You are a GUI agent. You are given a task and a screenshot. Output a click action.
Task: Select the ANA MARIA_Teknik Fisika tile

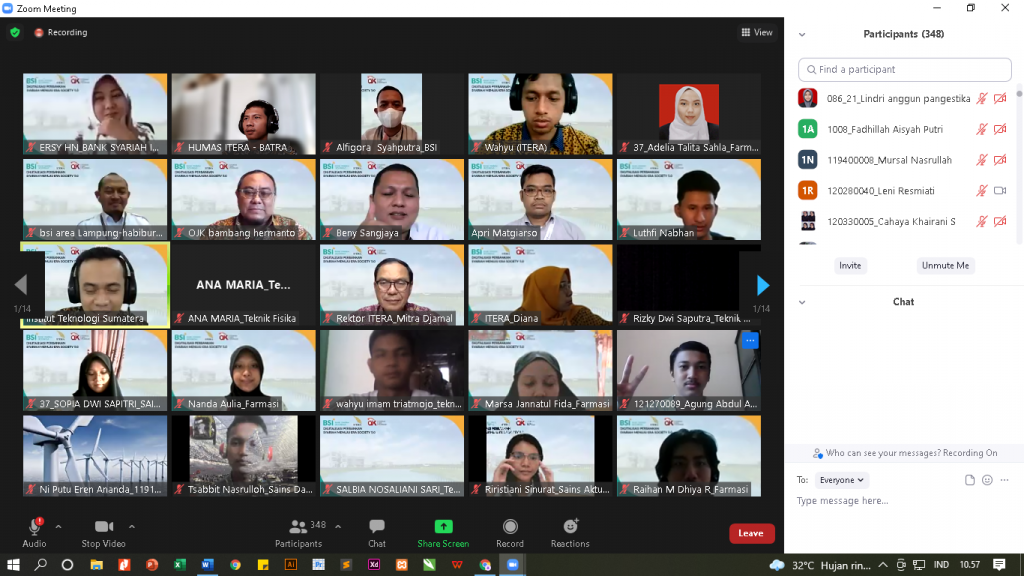[x=244, y=285]
